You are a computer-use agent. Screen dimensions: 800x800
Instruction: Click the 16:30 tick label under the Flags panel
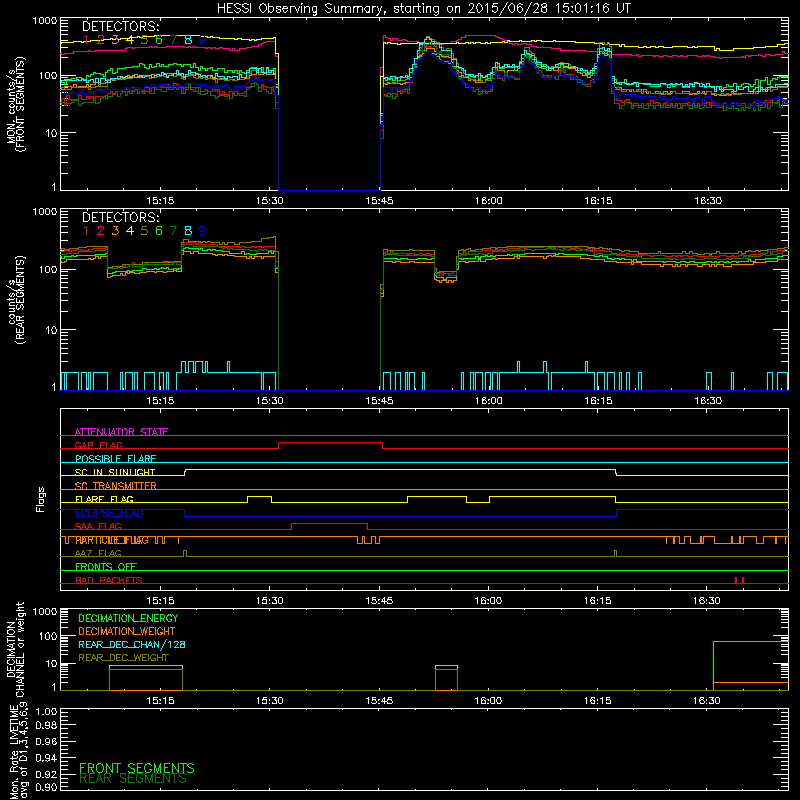(x=707, y=601)
